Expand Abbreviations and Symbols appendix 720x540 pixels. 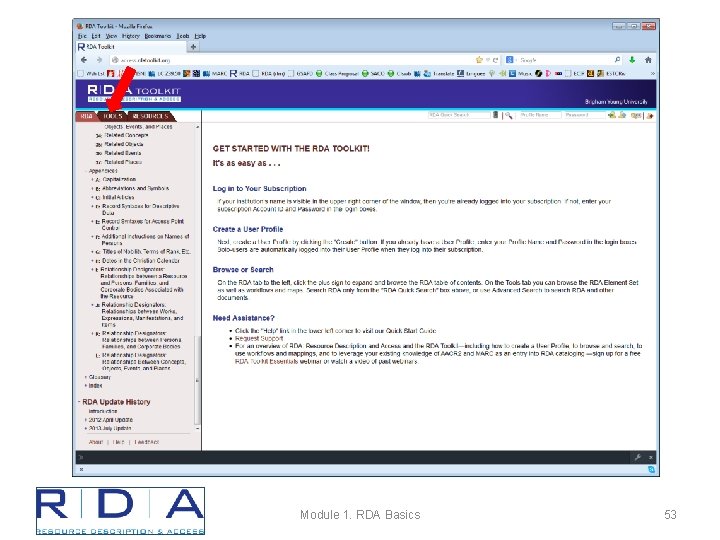tap(93, 188)
